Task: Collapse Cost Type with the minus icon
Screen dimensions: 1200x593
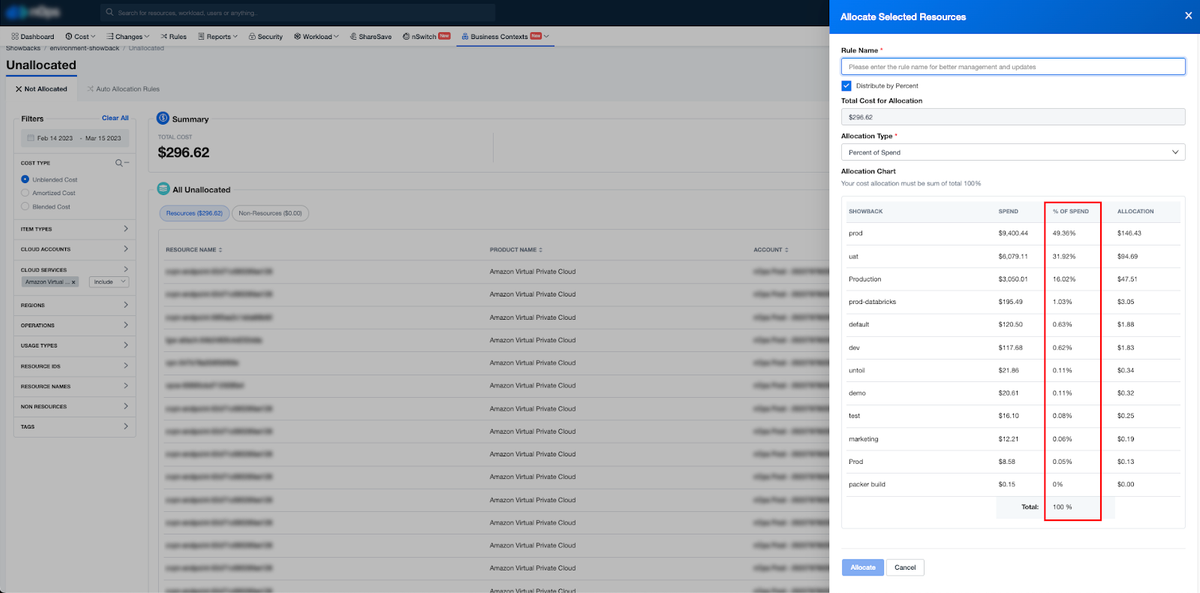Action: click(127, 162)
